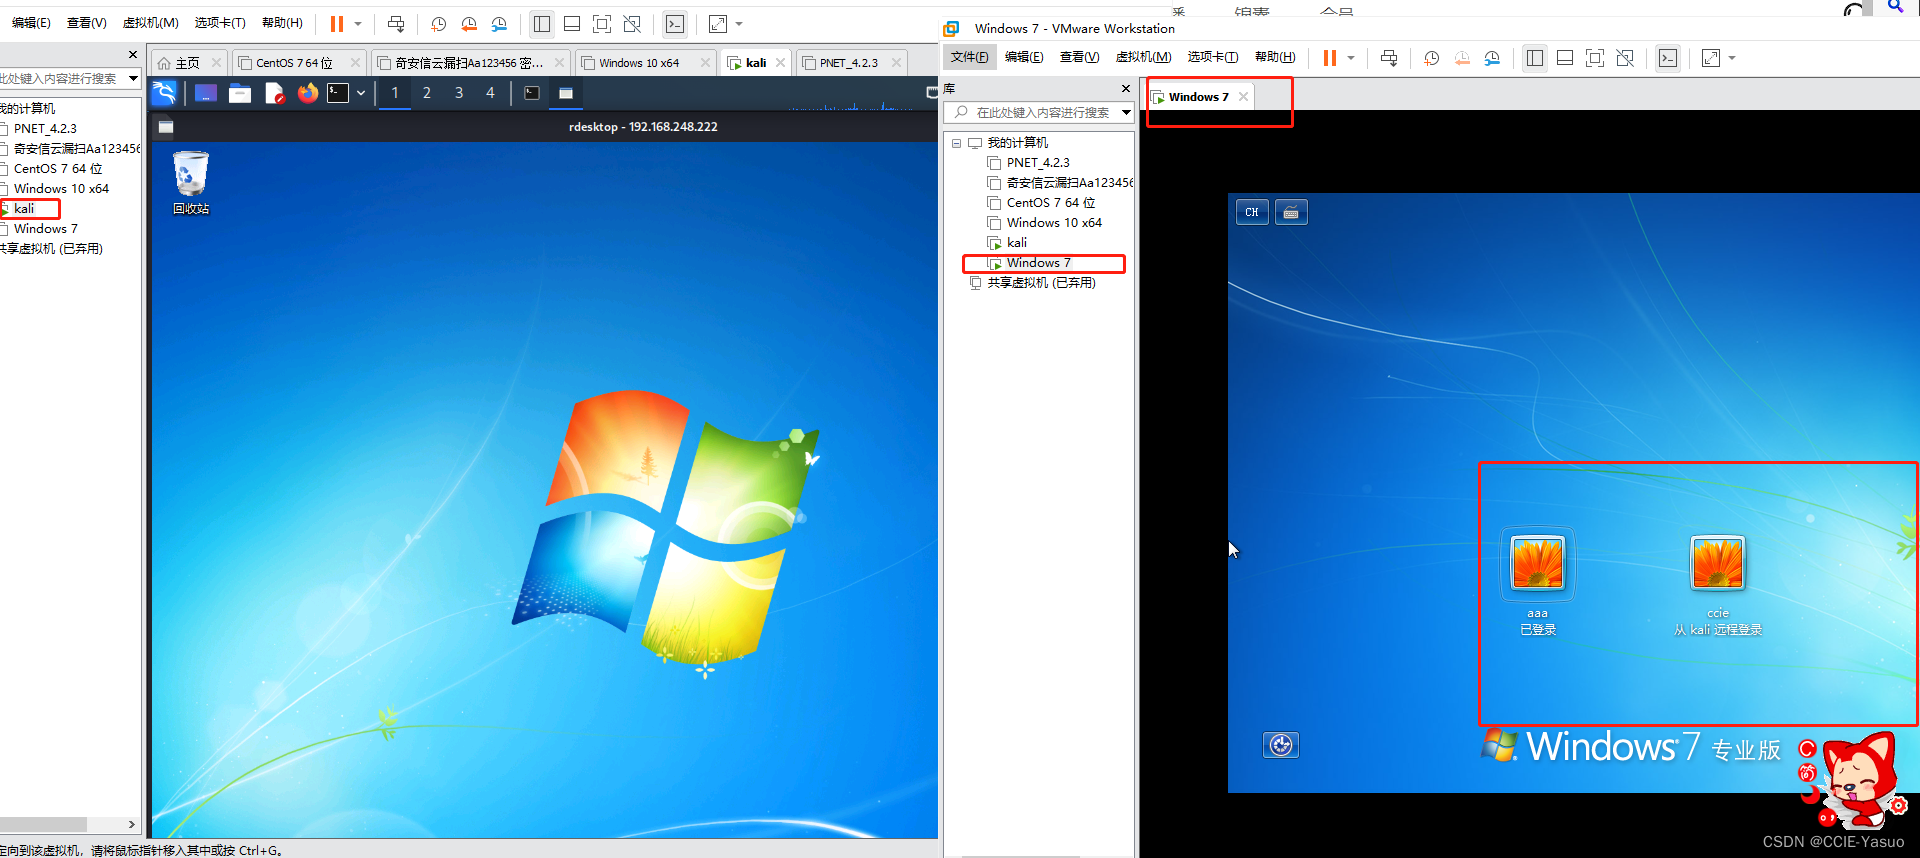
Task: Toggle CH input language button
Action: tap(1252, 212)
